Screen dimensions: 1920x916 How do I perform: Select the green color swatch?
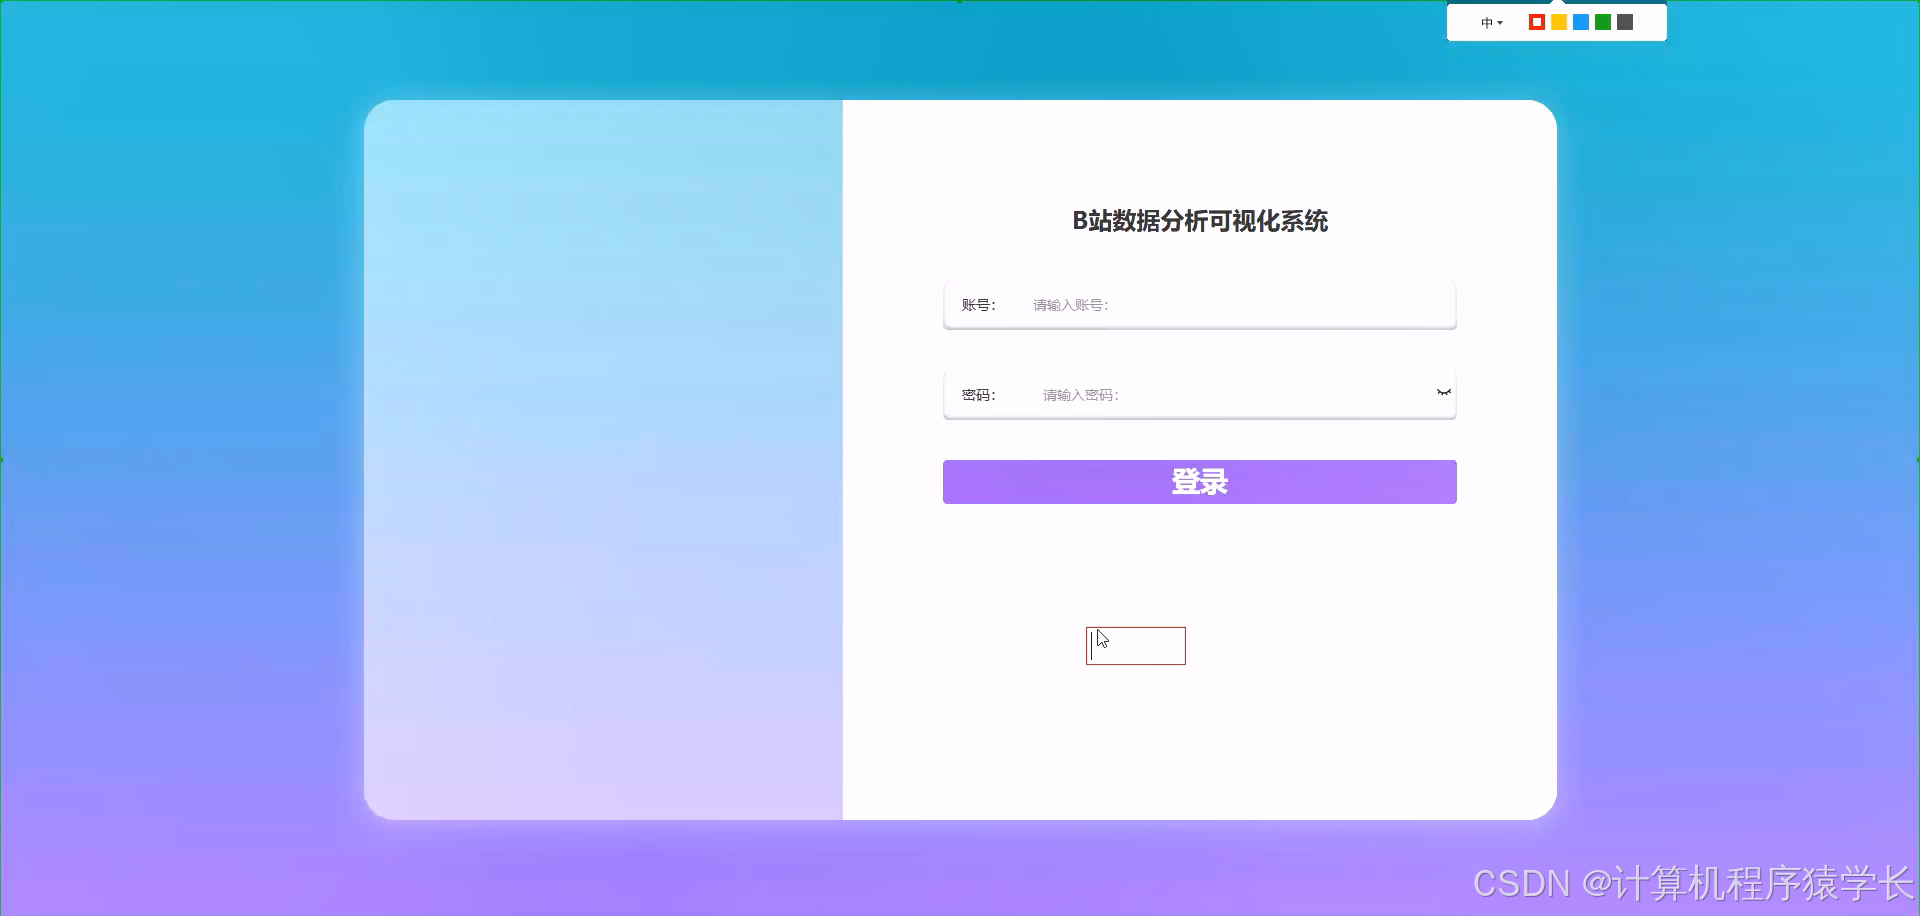coord(1603,22)
